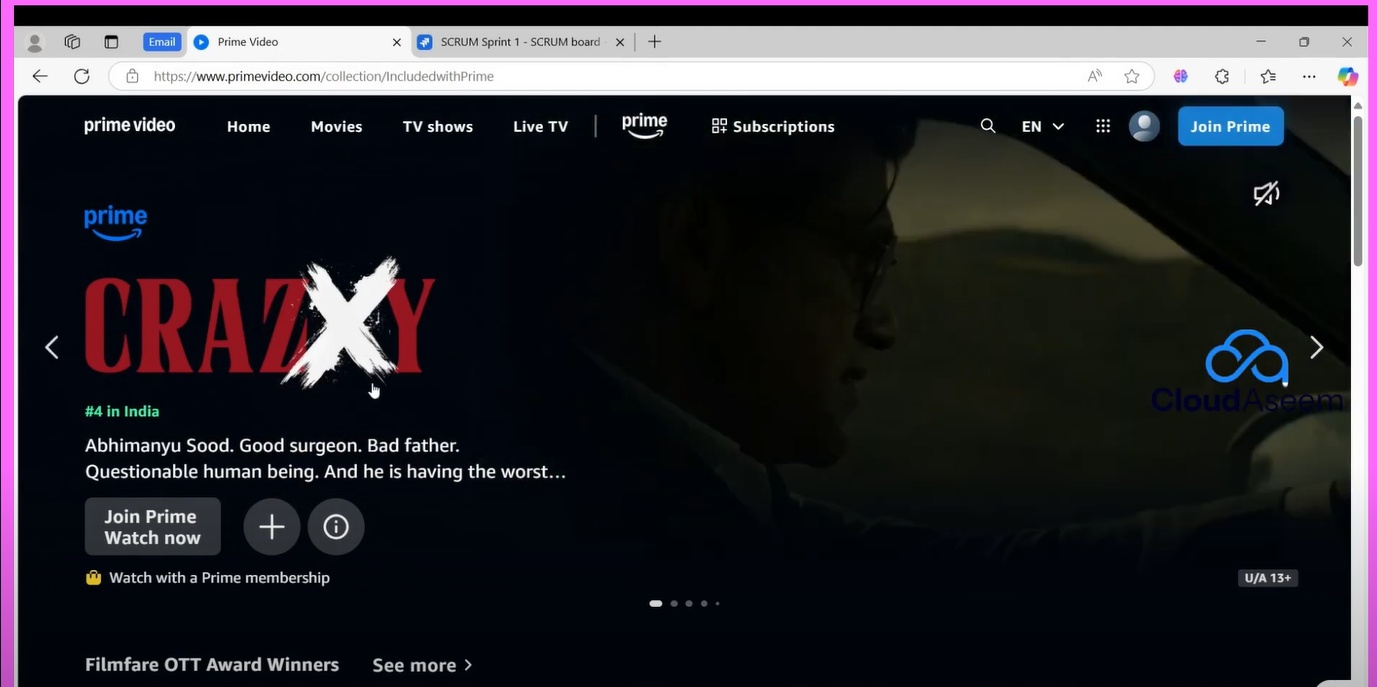Select the third carousel page dot
Image resolution: width=1377 pixels, height=687 pixels.
pyautogui.click(x=689, y=604)
